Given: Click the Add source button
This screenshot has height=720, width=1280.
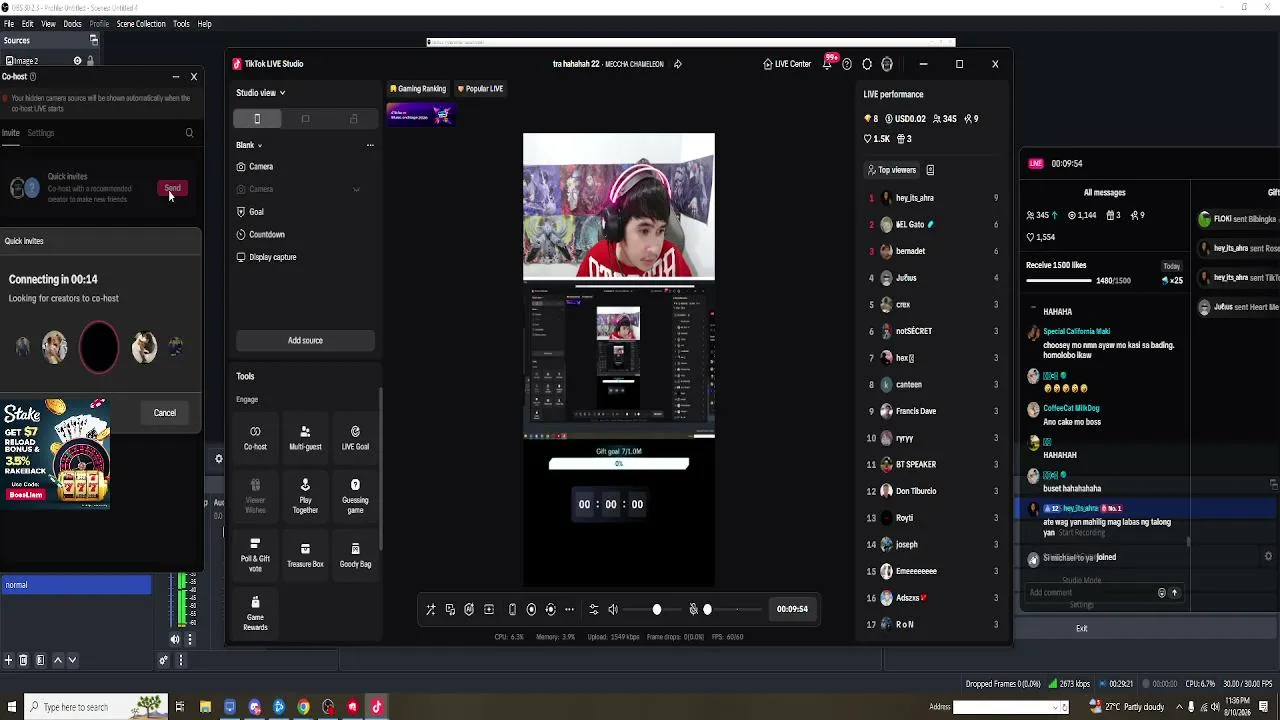Looking at the screenshot, I should (x=305, y=341).
